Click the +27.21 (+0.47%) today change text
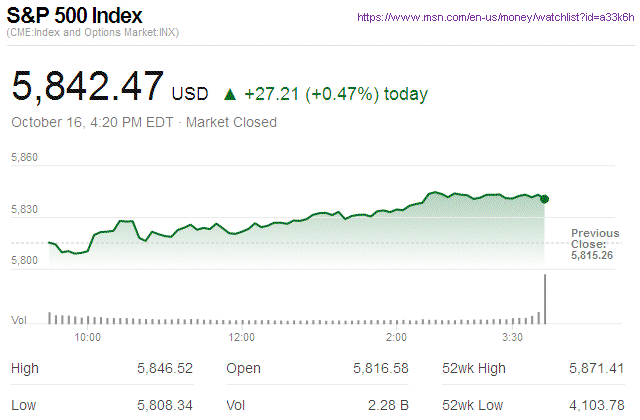The height and width of the screenshot is (420, 640). tap(335, 94)
